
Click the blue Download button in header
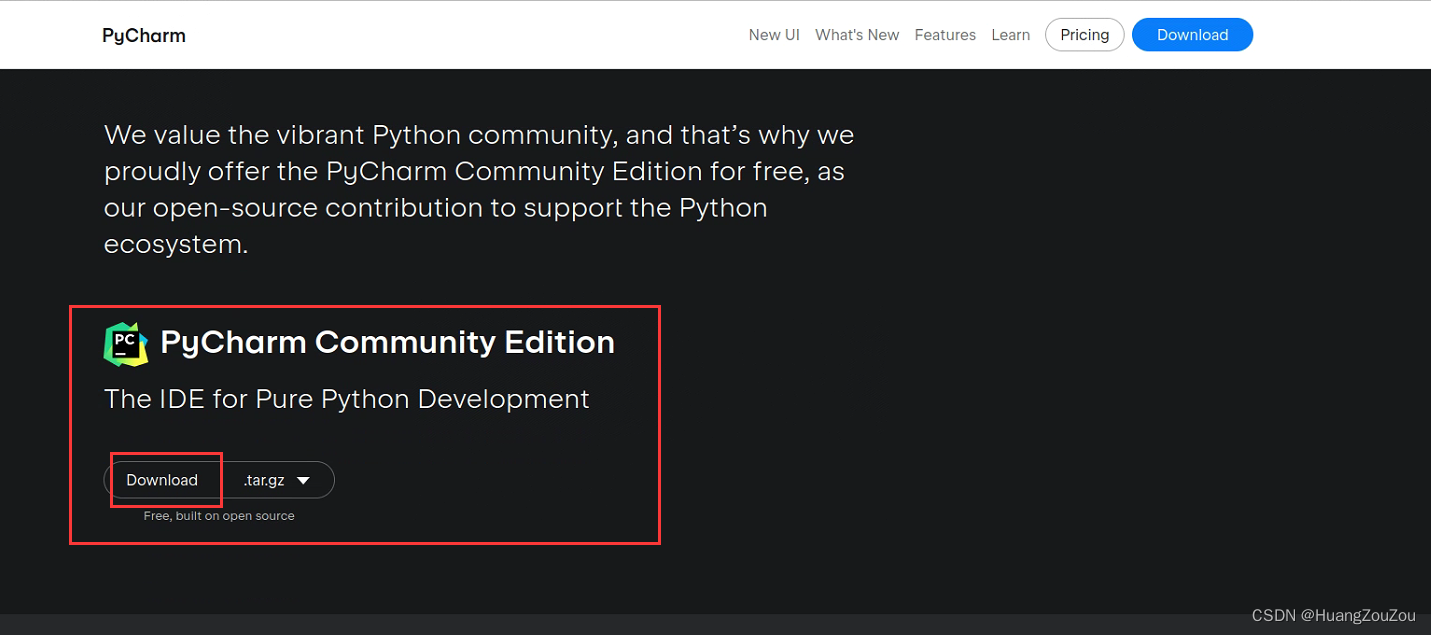click(1192, 35)
